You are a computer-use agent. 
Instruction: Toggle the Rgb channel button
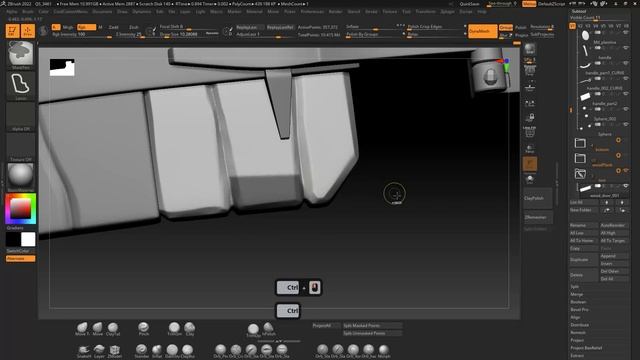coord(87,27)
